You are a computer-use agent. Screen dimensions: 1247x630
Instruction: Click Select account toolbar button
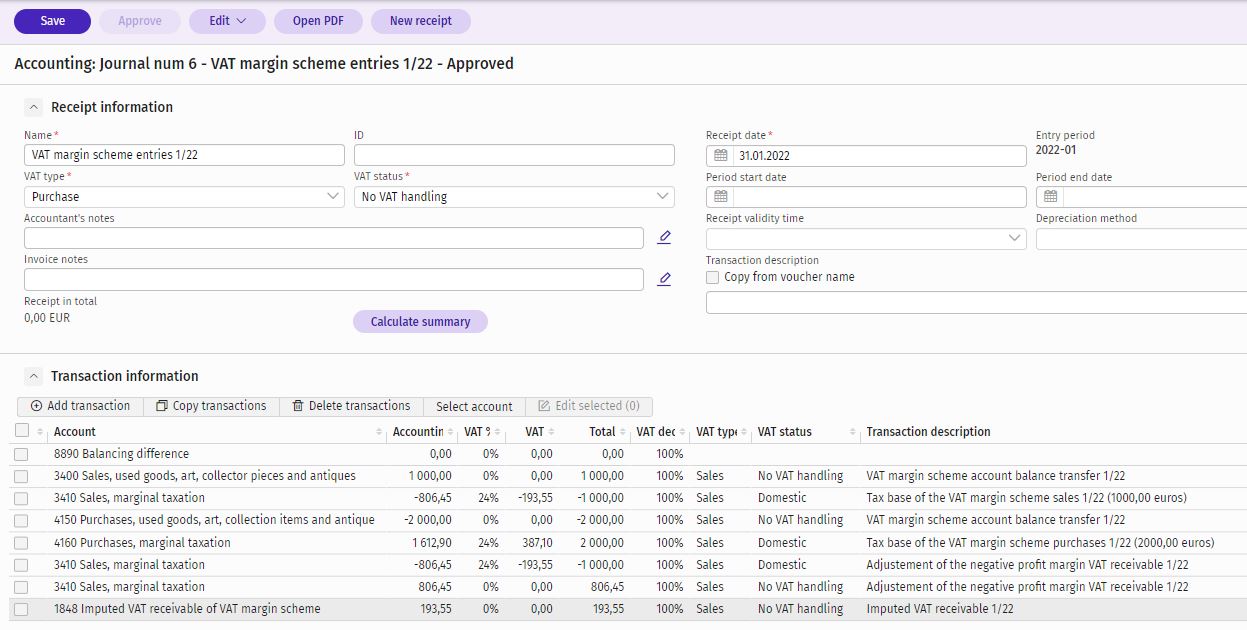[x=474, y=406]
